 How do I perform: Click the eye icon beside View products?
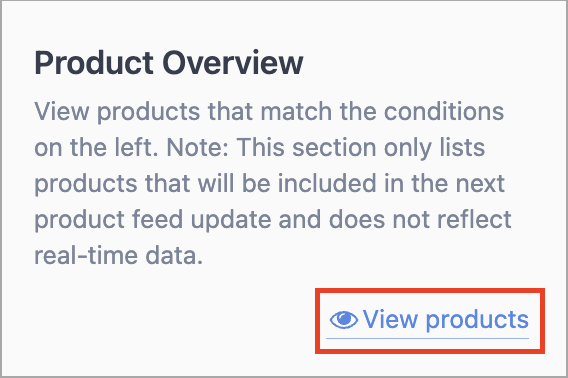343,320
